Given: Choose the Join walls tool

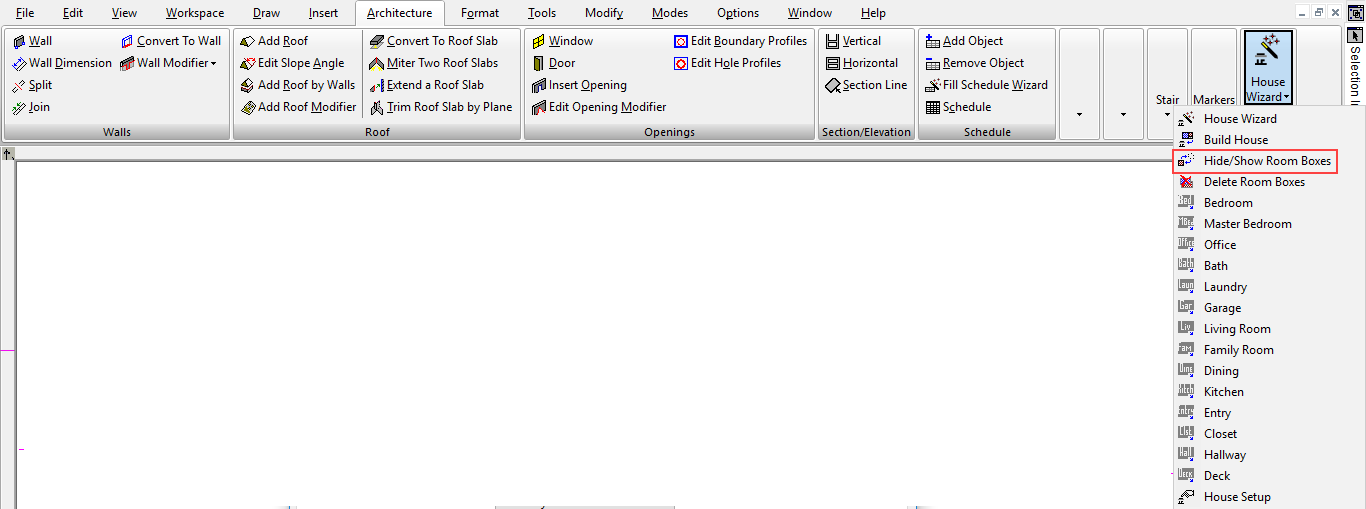Looking at the screenshot, I should point(31,107).
